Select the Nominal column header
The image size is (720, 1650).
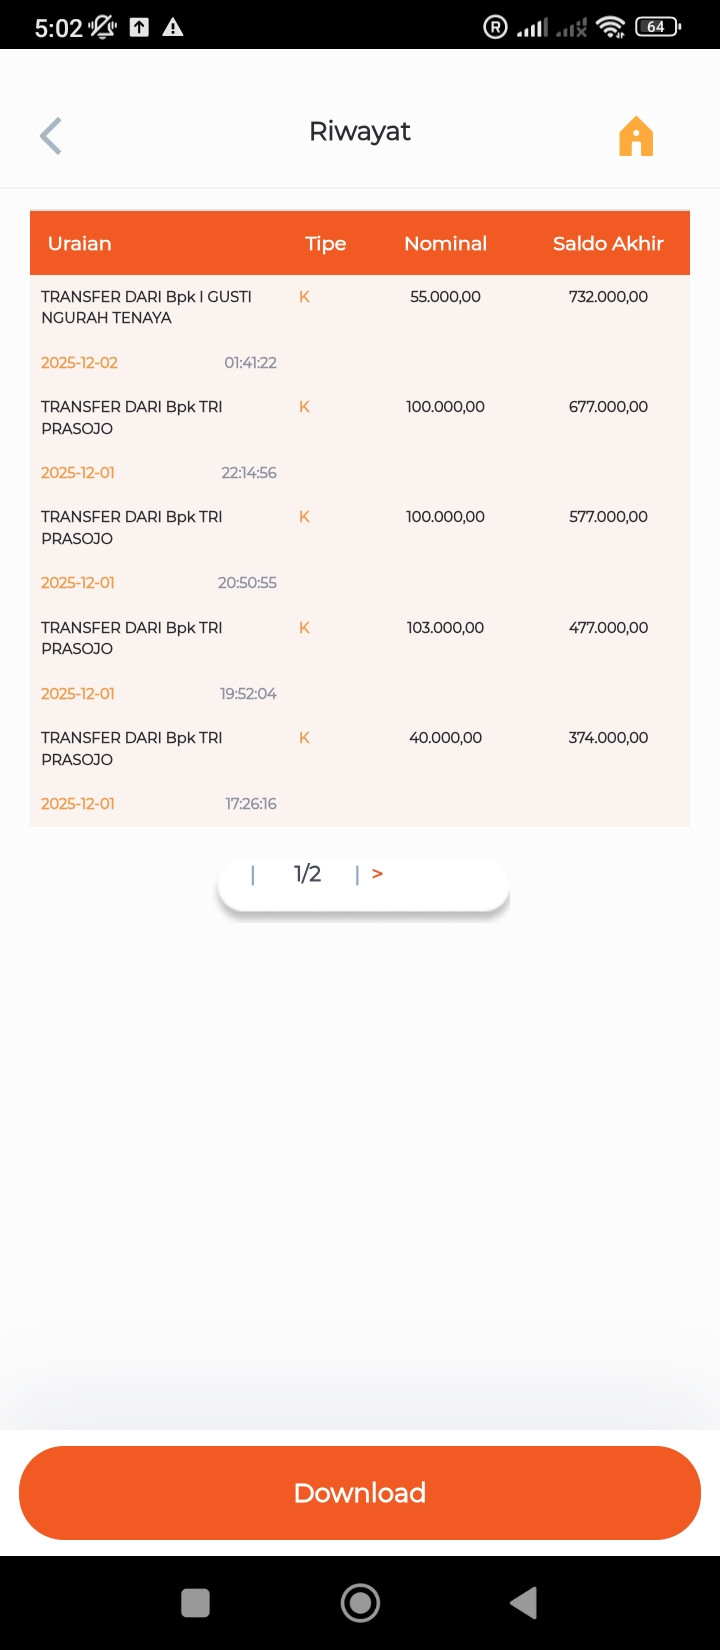[x=445, y=244]
